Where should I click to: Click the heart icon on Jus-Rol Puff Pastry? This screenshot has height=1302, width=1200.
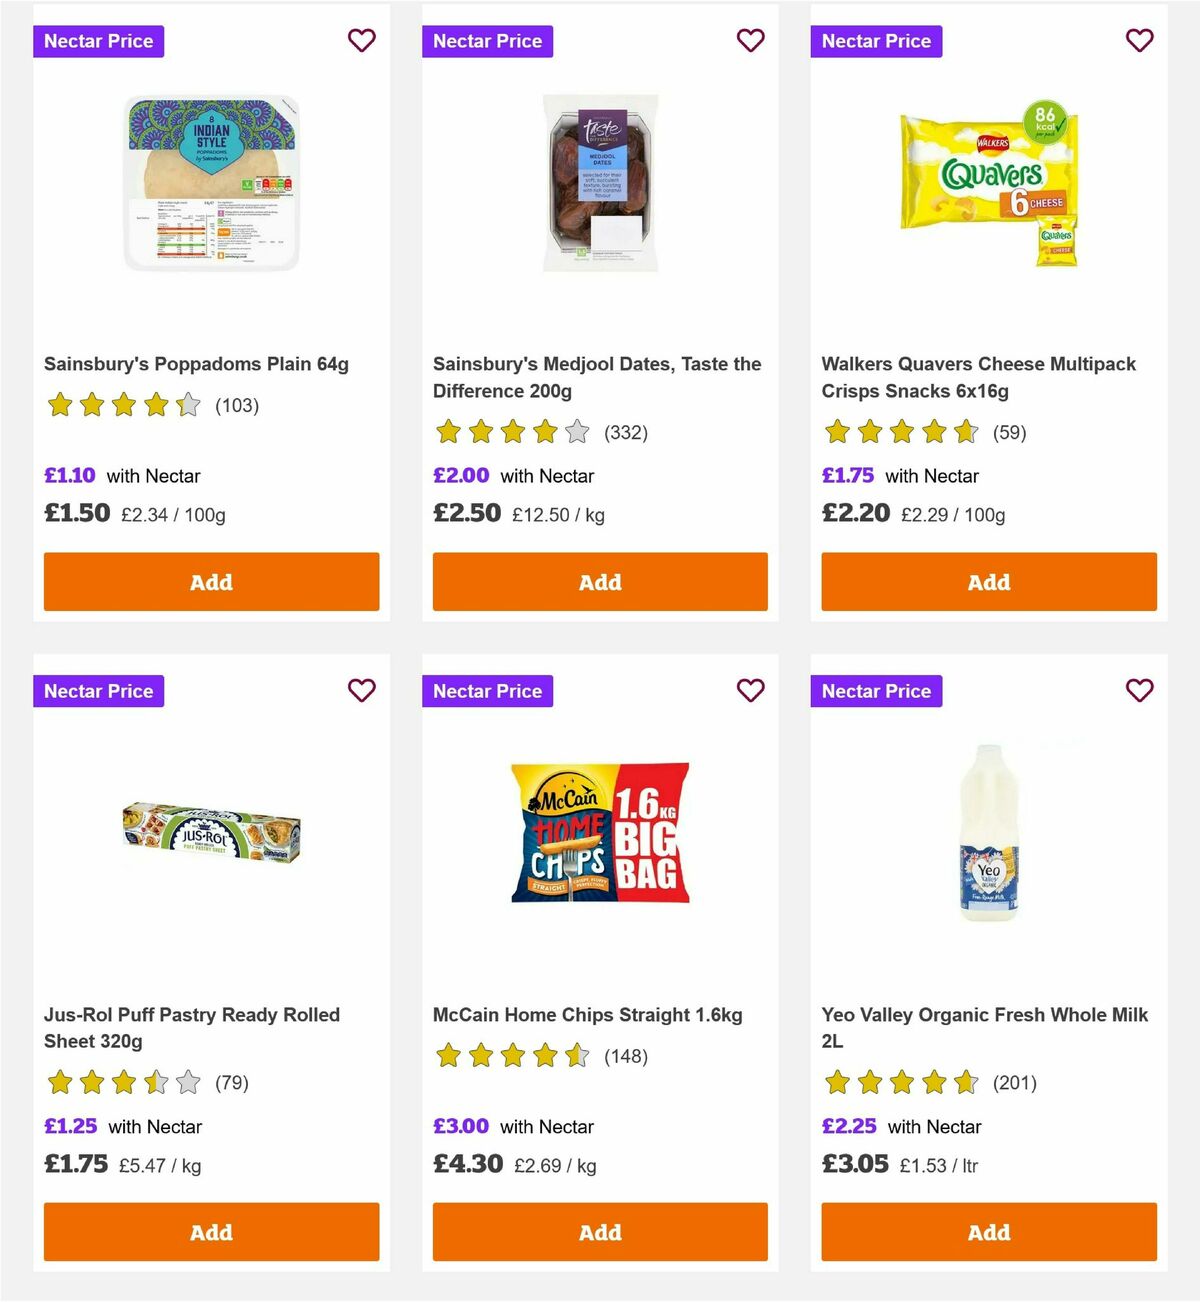pyautogui.click(x=361, y=691)
